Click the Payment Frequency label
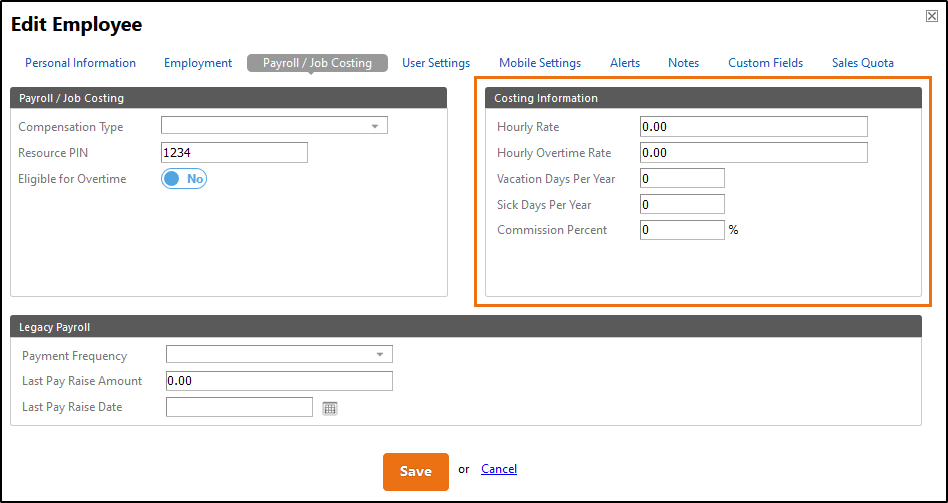Screen dimensions: 948x503 74,355
